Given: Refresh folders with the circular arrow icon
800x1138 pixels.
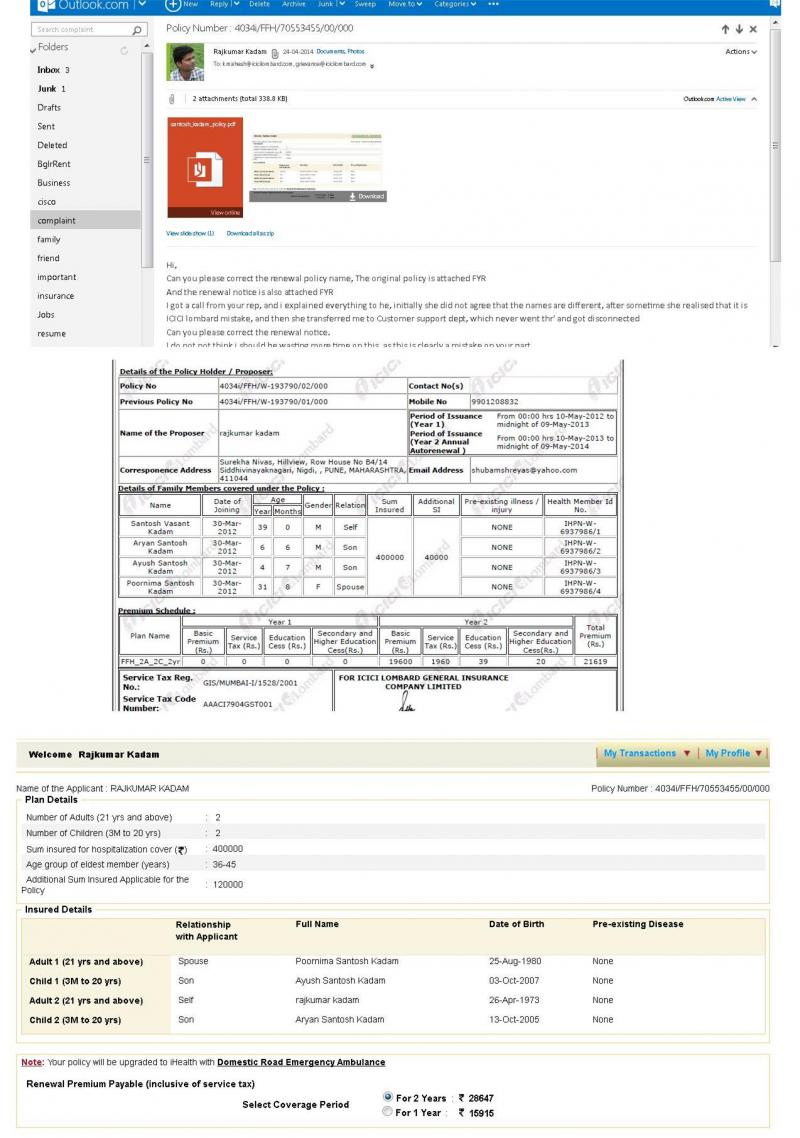Looking at the screenshot, I should tap(124, 50).
